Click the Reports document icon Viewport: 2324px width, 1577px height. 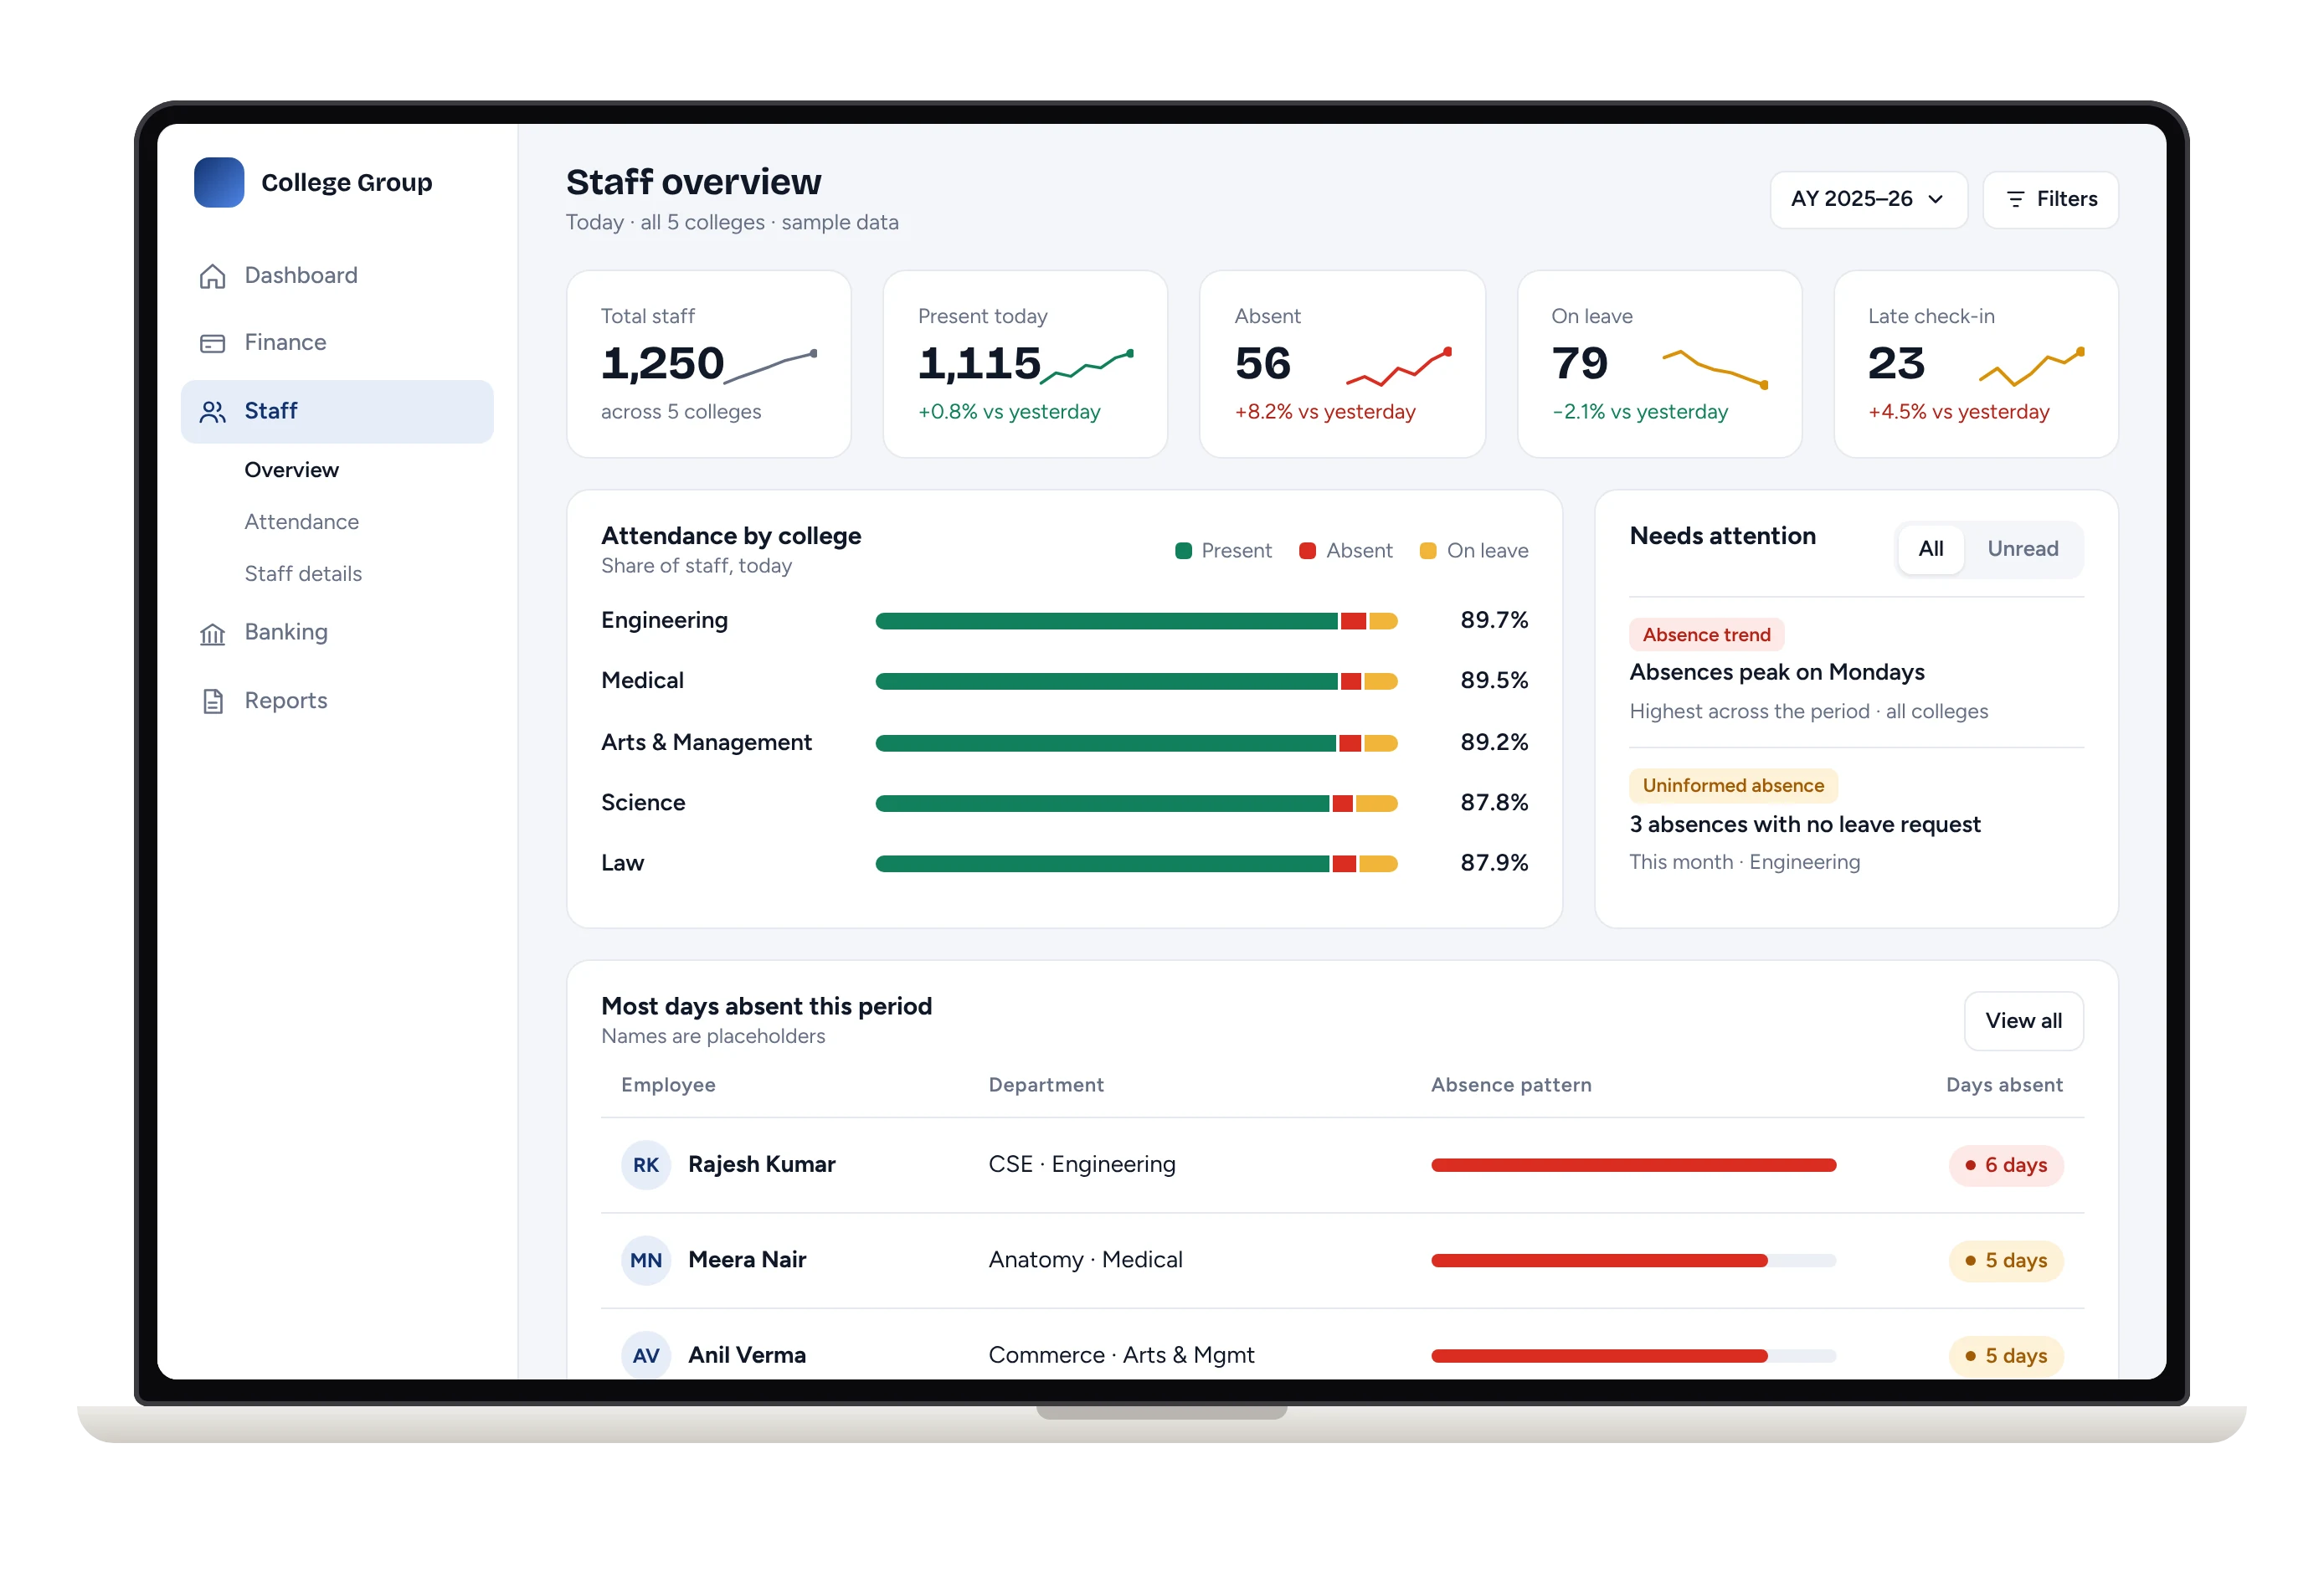pyautogui.click(x=212, y=701)
